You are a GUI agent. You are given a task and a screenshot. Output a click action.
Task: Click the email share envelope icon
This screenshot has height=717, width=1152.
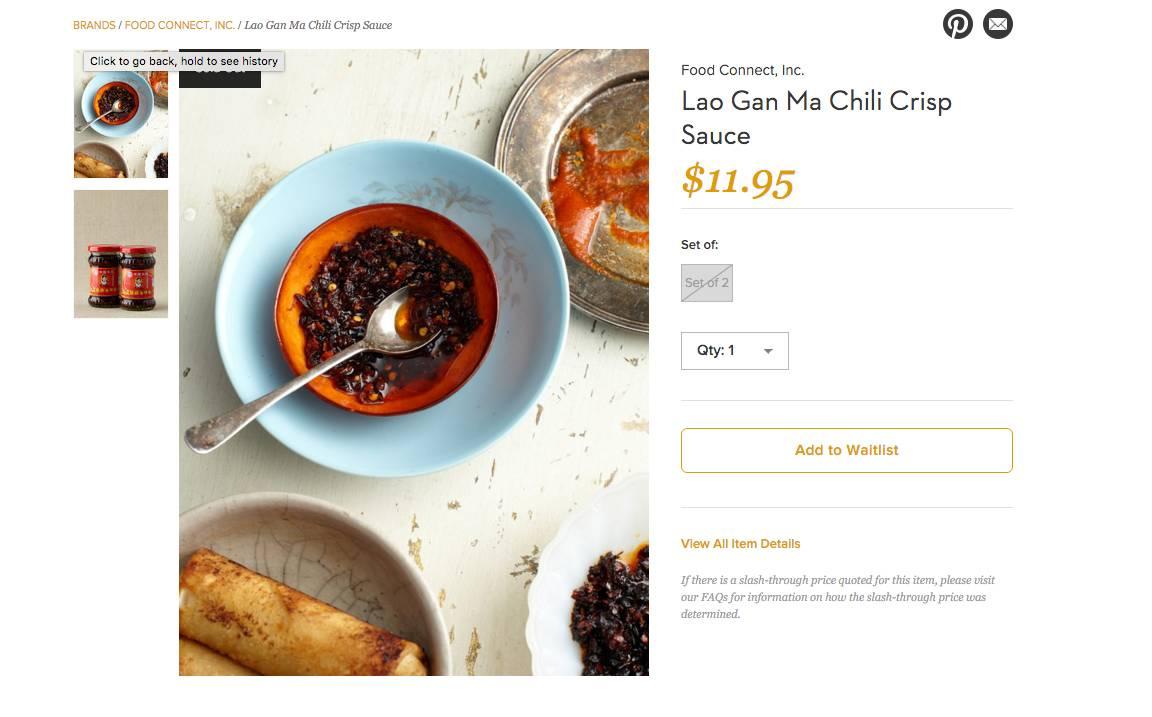pyautogui.click(x=997, y=24)
